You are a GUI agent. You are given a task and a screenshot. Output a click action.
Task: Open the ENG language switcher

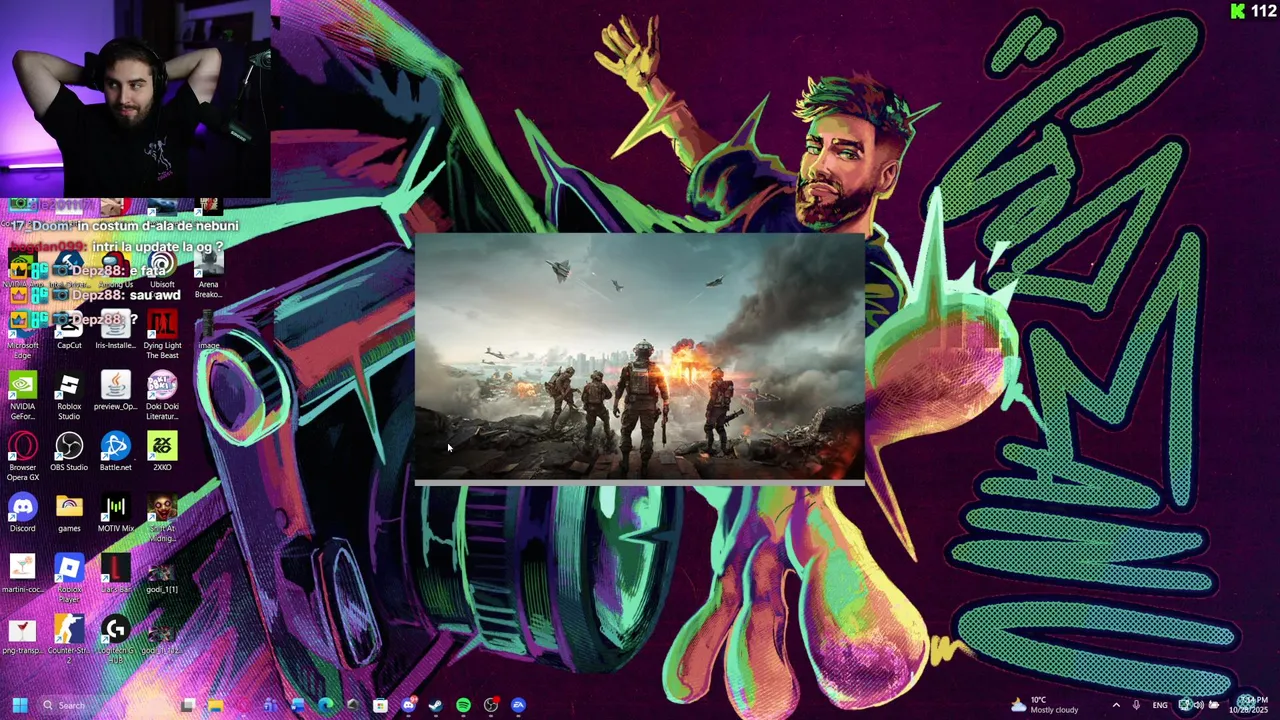pos(1160,705)
